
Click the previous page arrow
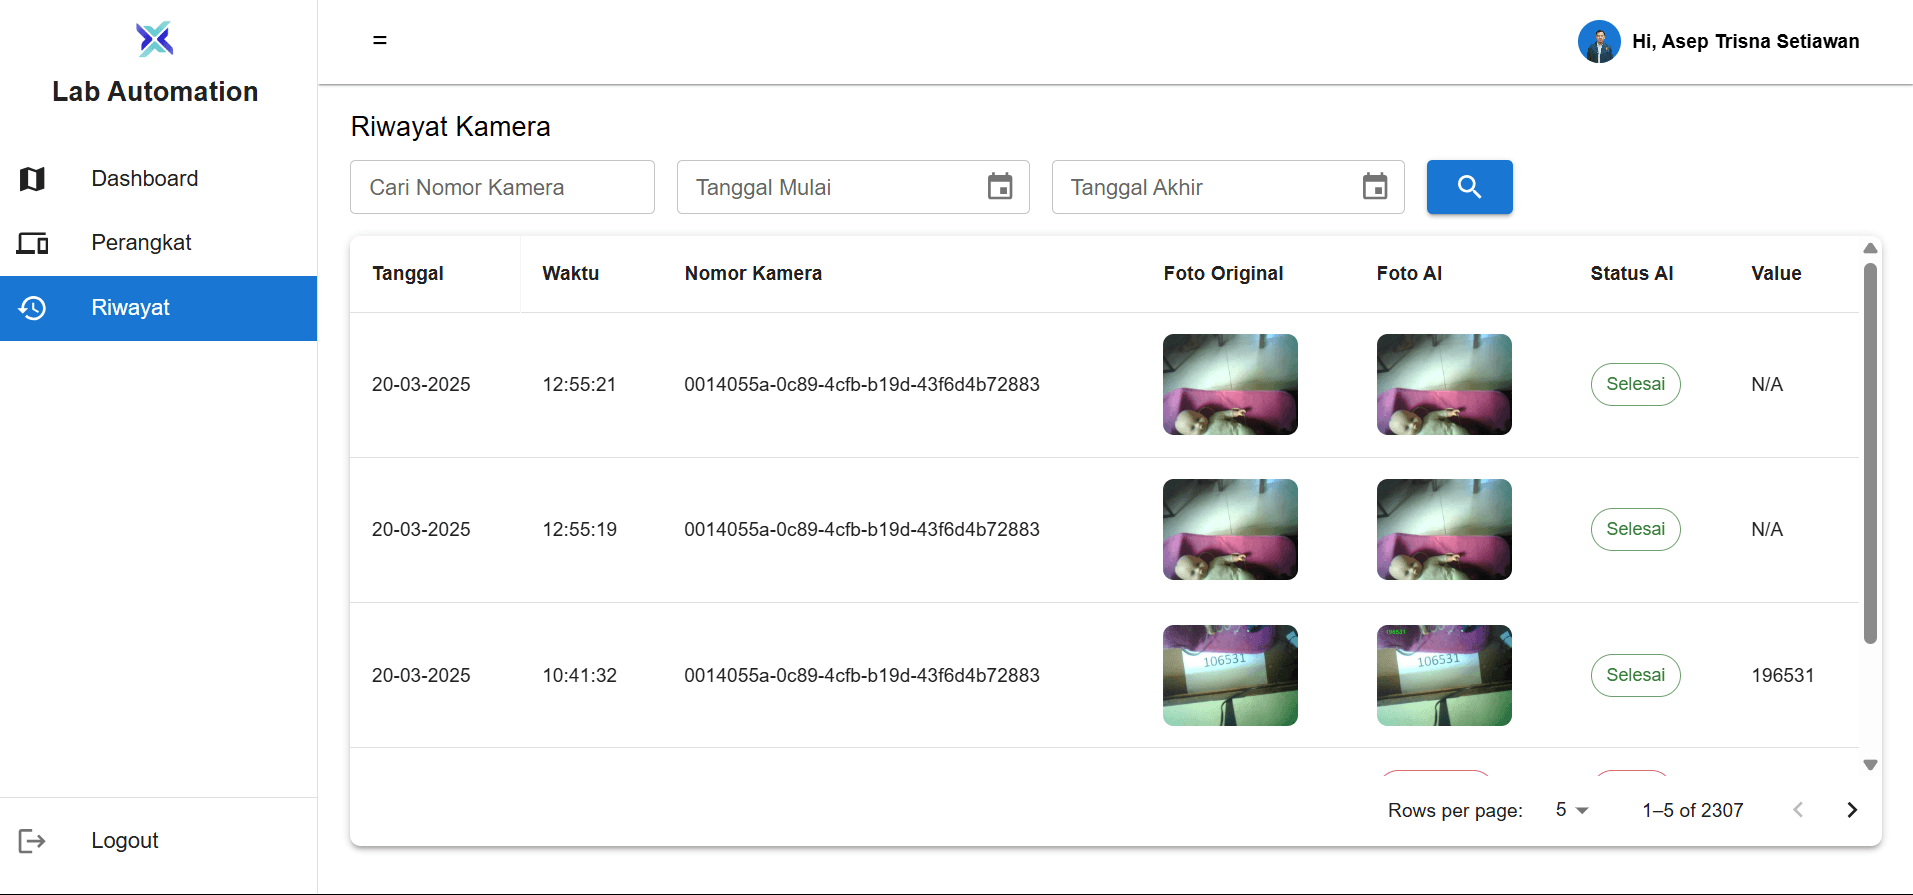coord(1798,810)
